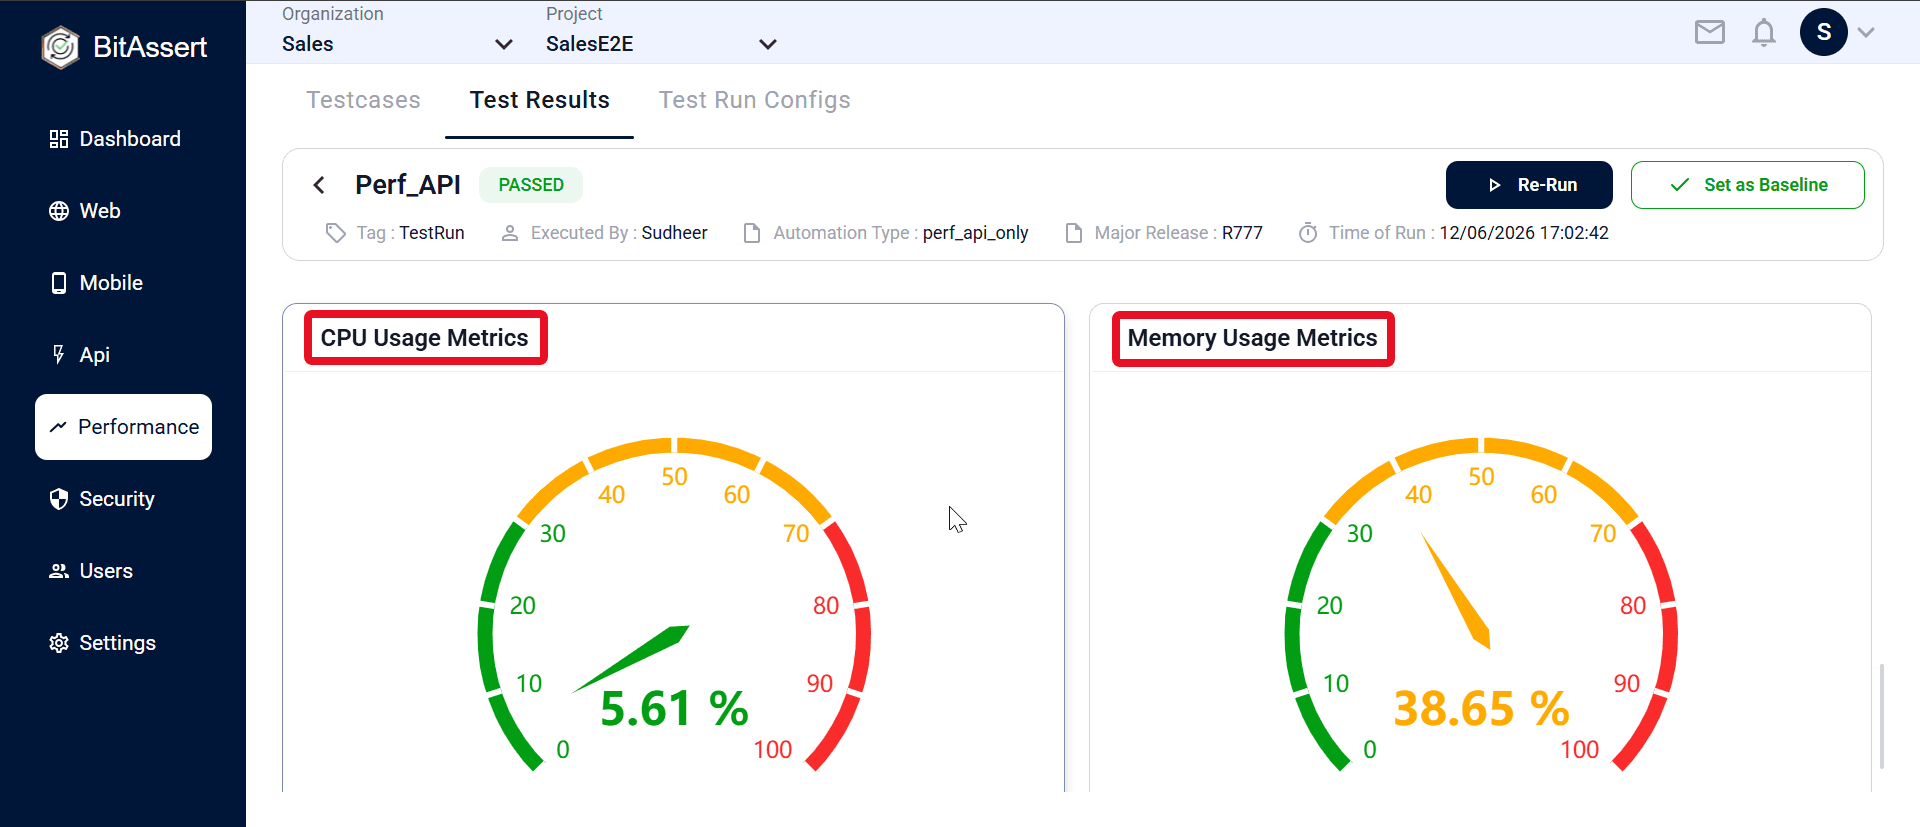The width and height of the screenshot is (1920, 827).
Task: Click the R777 major release value
Action: tap(1242, 233)
